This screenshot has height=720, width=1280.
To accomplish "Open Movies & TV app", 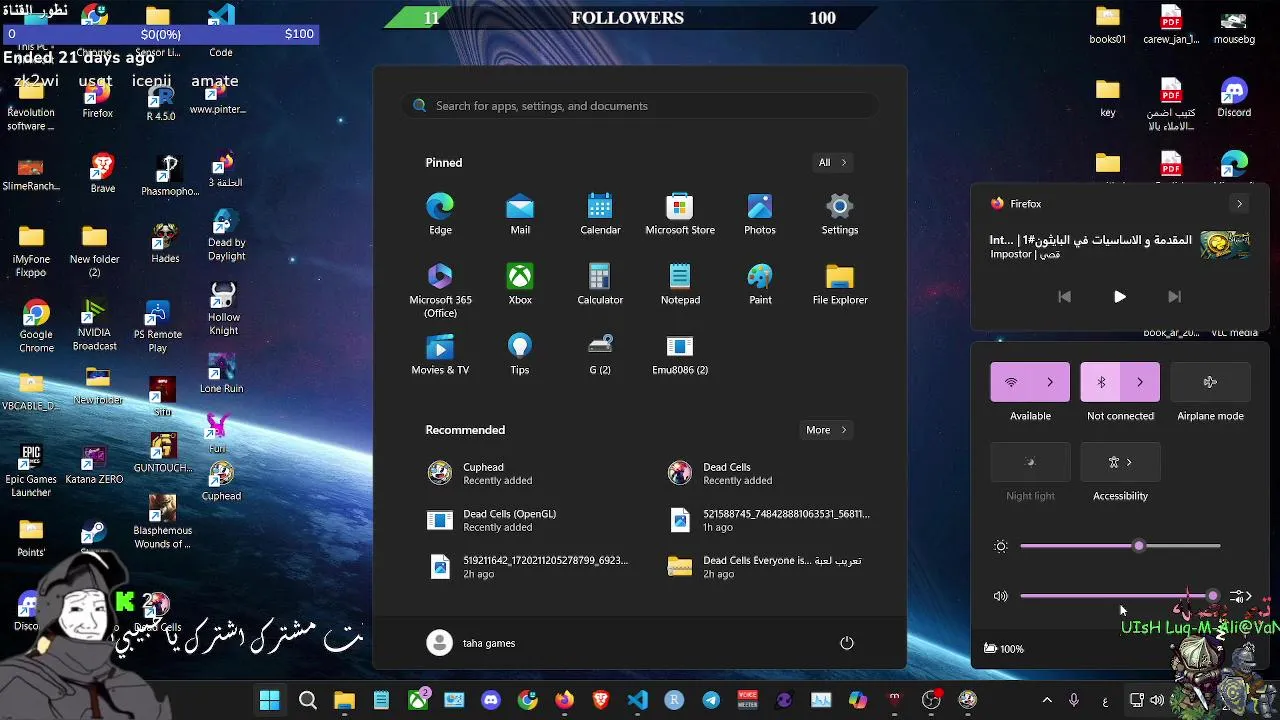I will coord(440,354).
